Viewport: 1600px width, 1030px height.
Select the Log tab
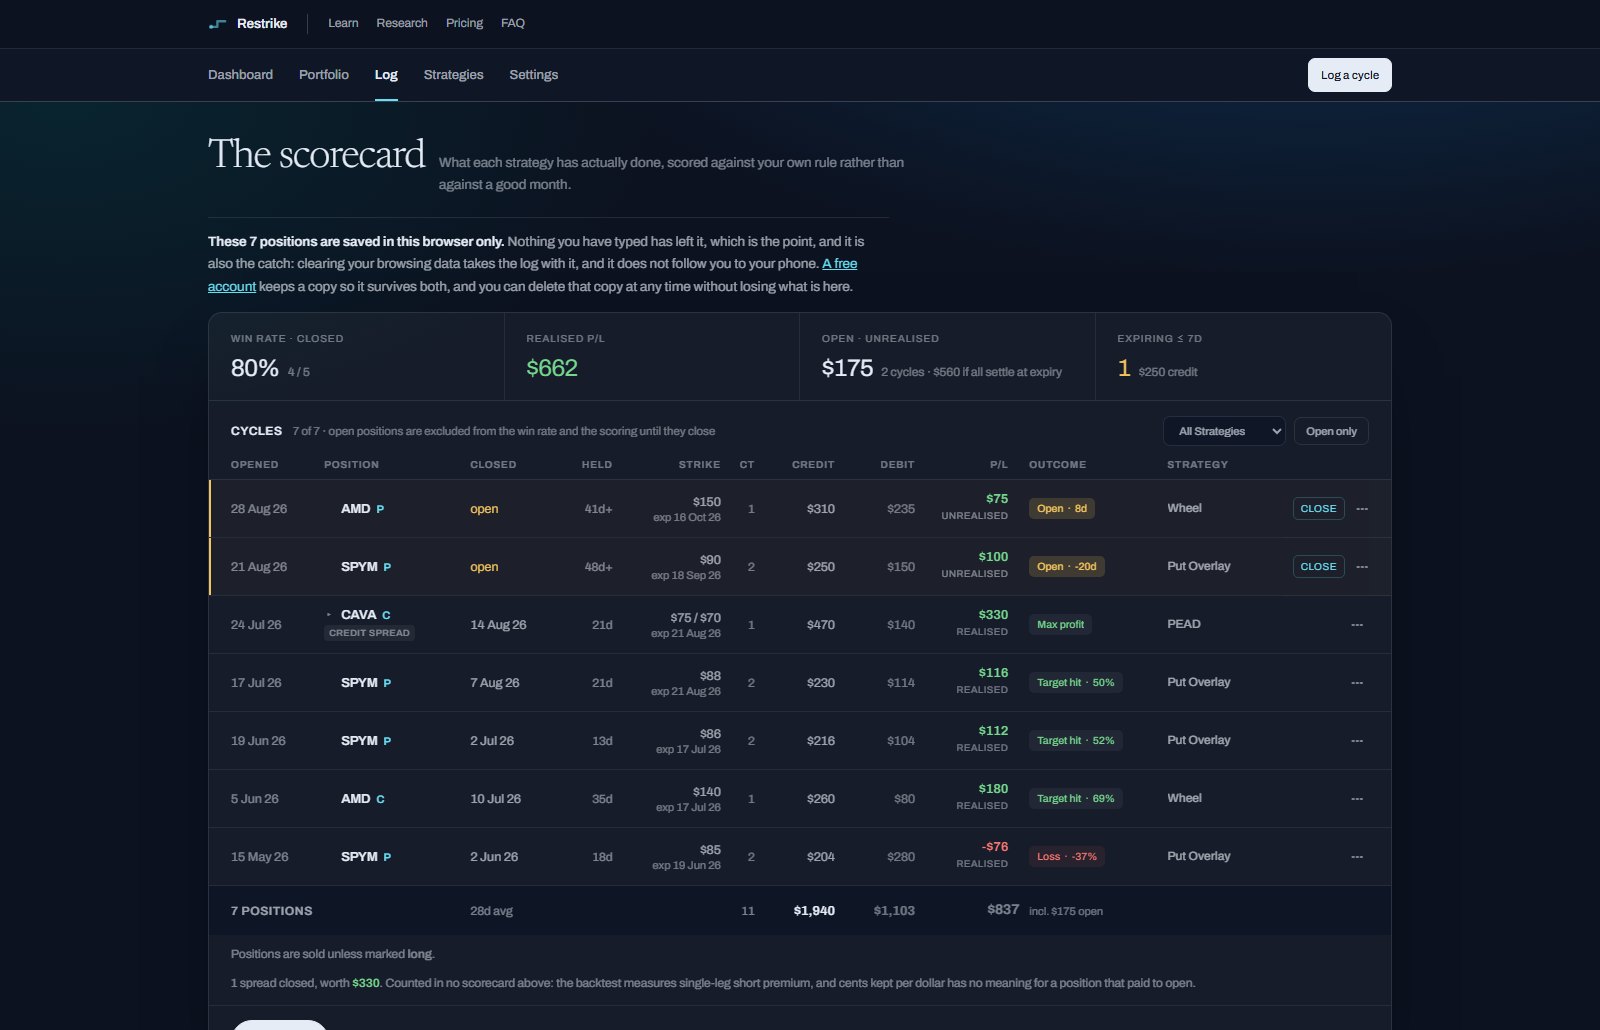click(386, 75)
